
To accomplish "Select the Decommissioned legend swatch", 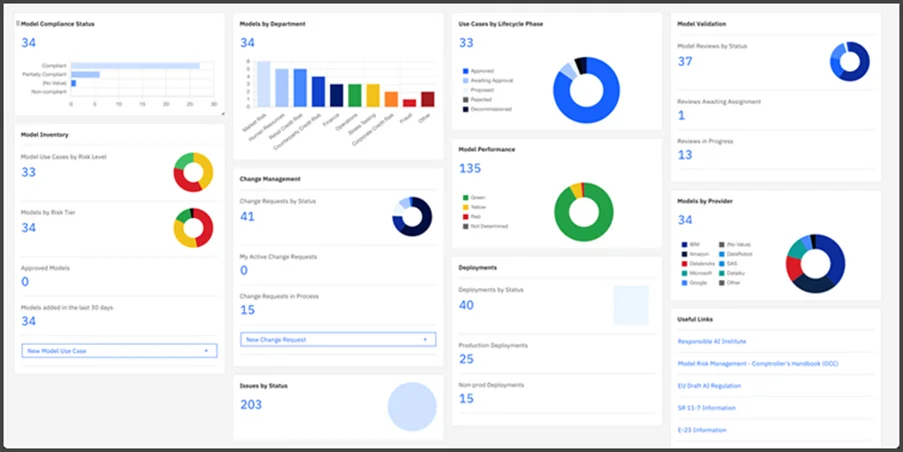I will pyautogui.click(x=465, y=109).
